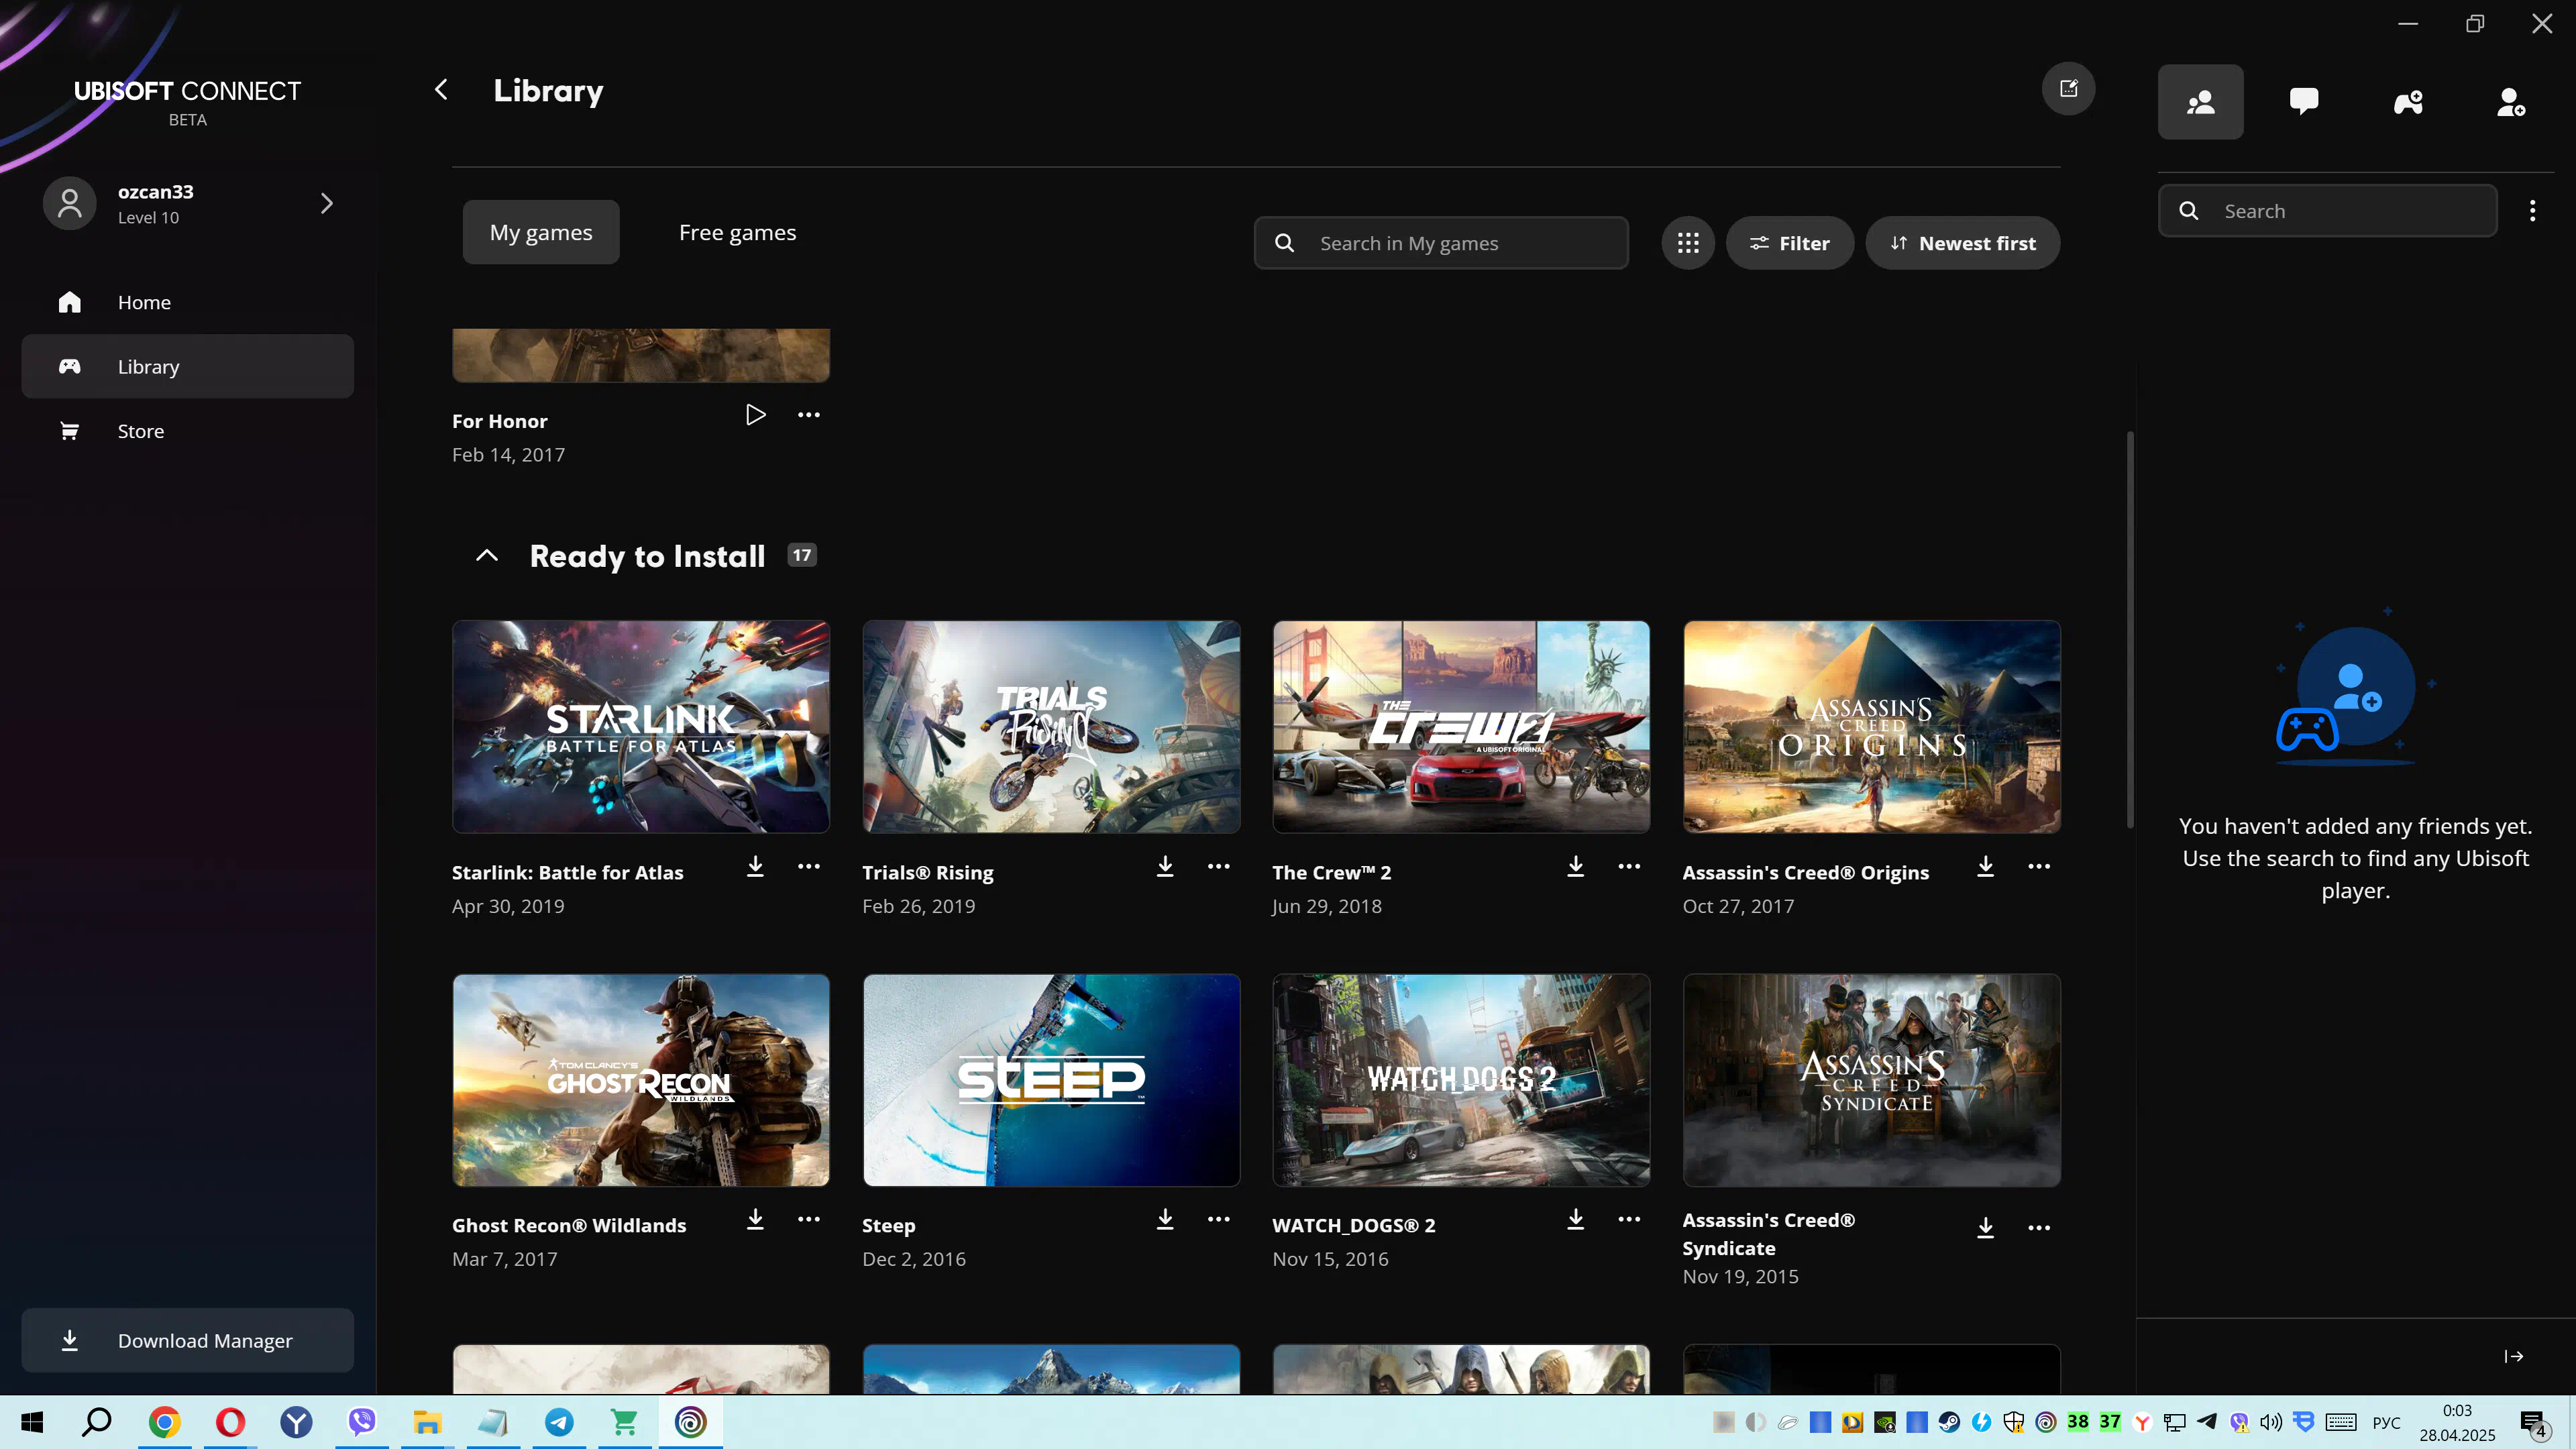Open Starlink: Battle for Atlas cover

click(641, 727)
